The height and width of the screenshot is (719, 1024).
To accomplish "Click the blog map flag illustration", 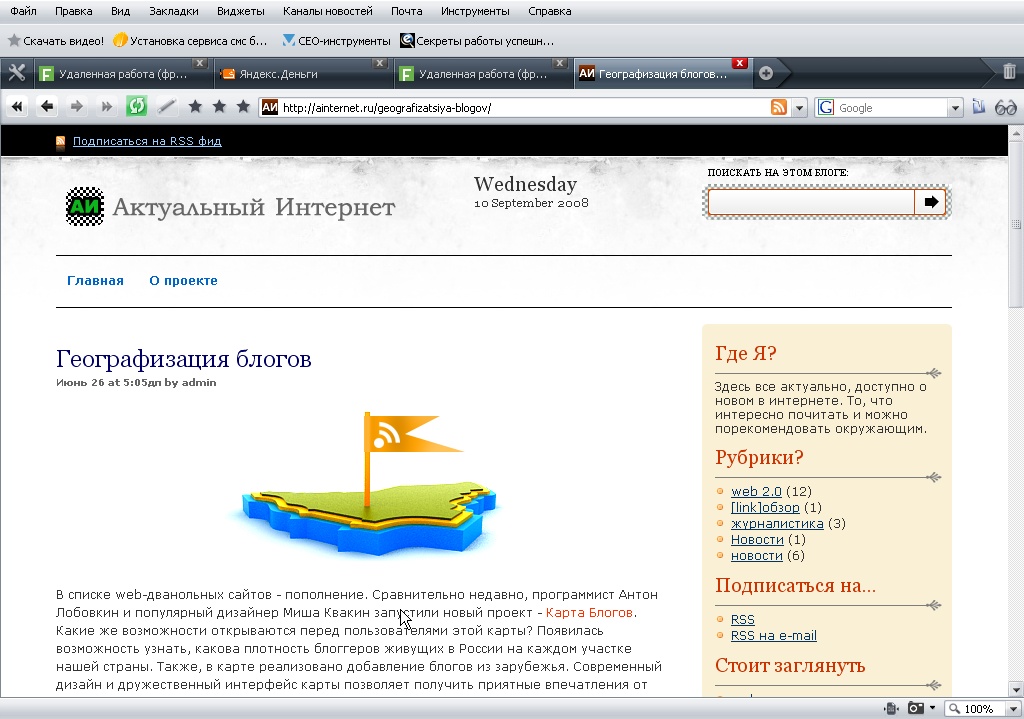I will coord(366,483).
